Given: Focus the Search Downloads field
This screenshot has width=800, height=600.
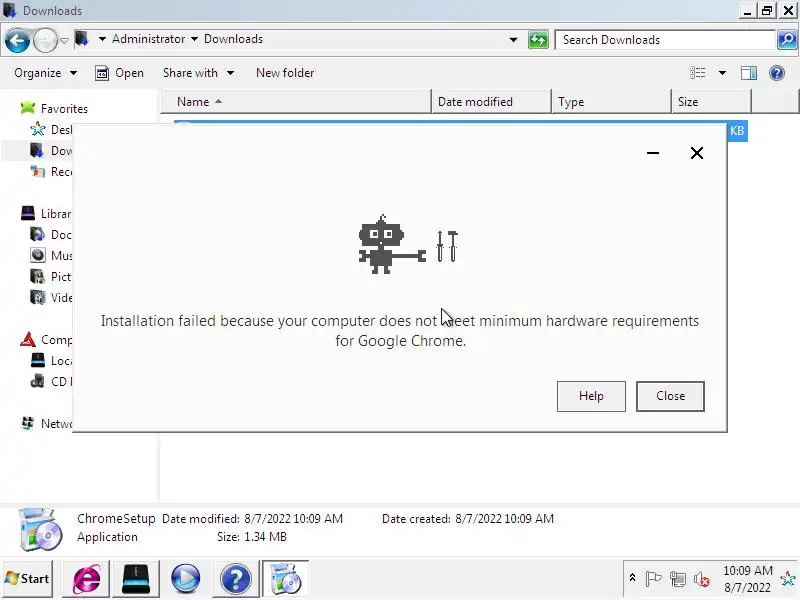Looking at the screenshot, I should click(x=665, y=40).
